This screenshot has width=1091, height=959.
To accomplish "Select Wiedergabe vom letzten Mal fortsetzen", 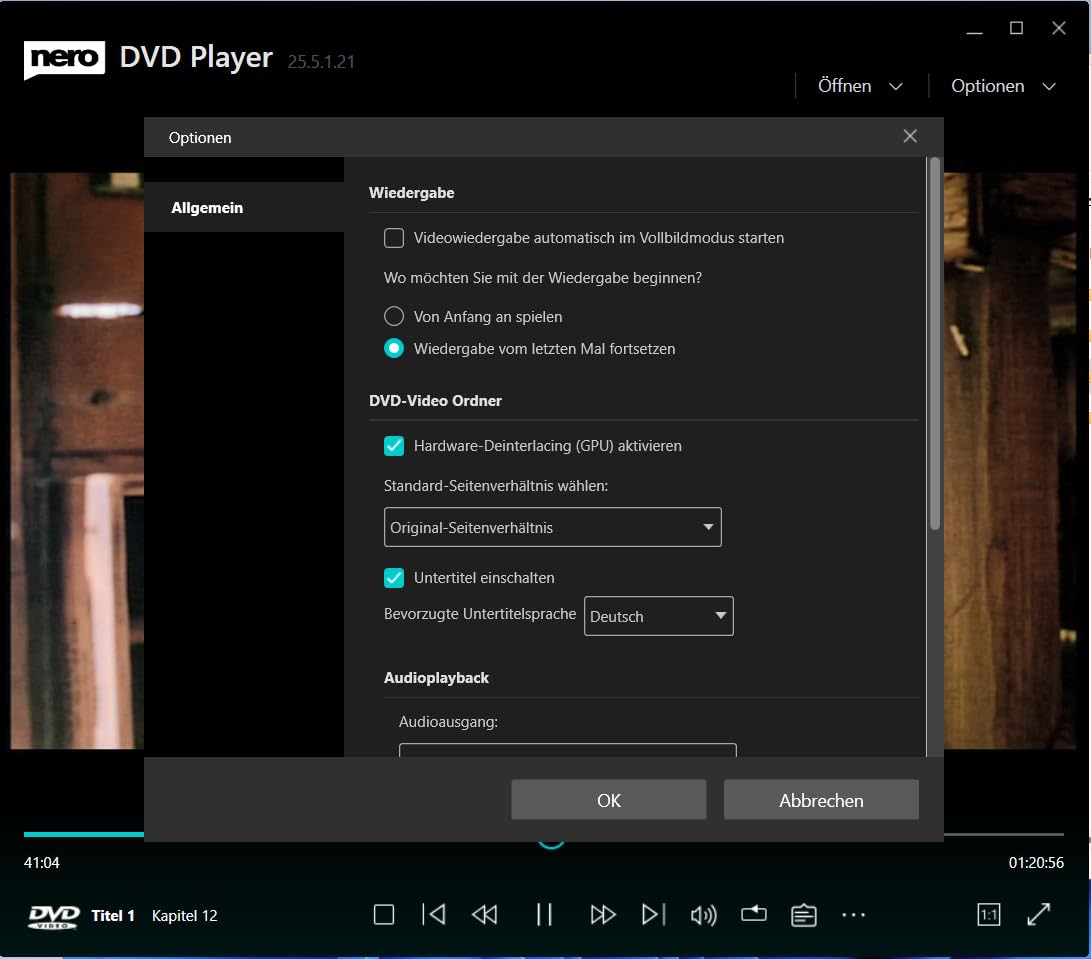I will [394, 349].
